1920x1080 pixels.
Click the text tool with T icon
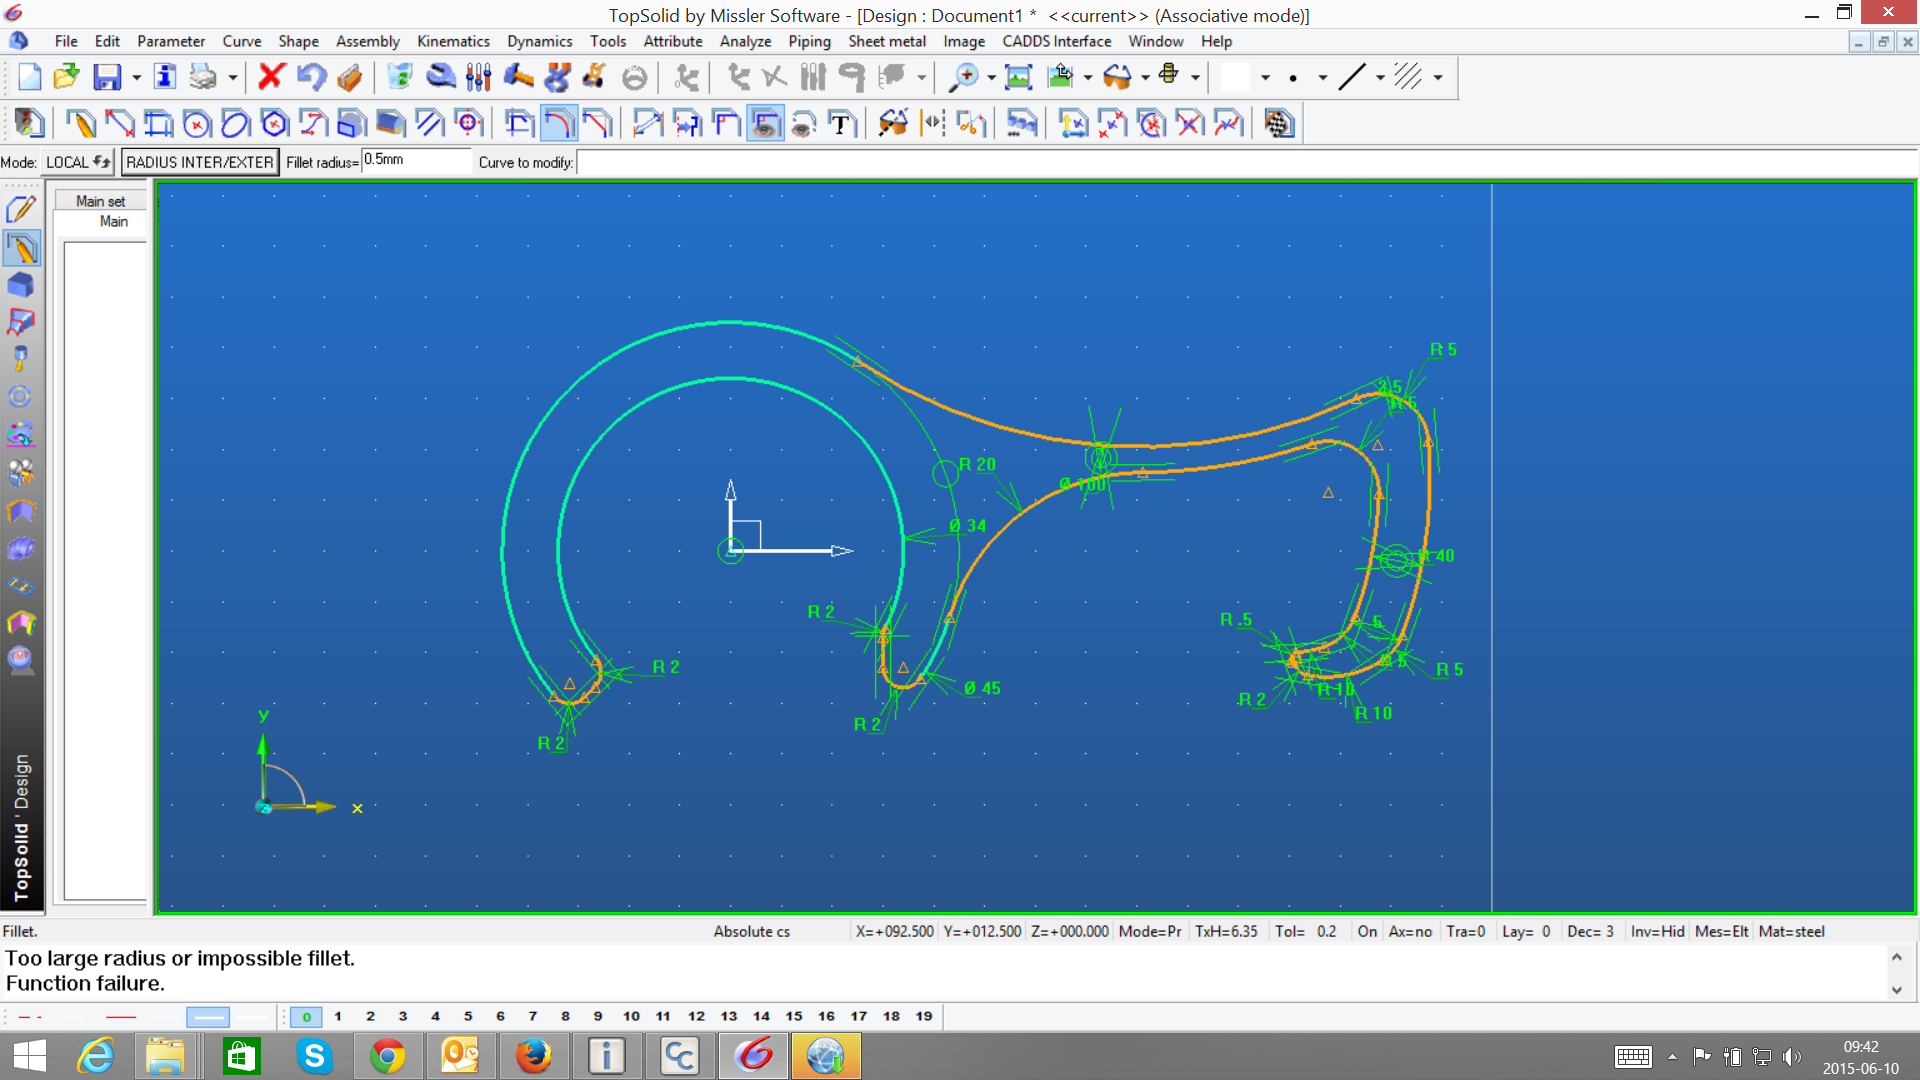coord(841,124)
